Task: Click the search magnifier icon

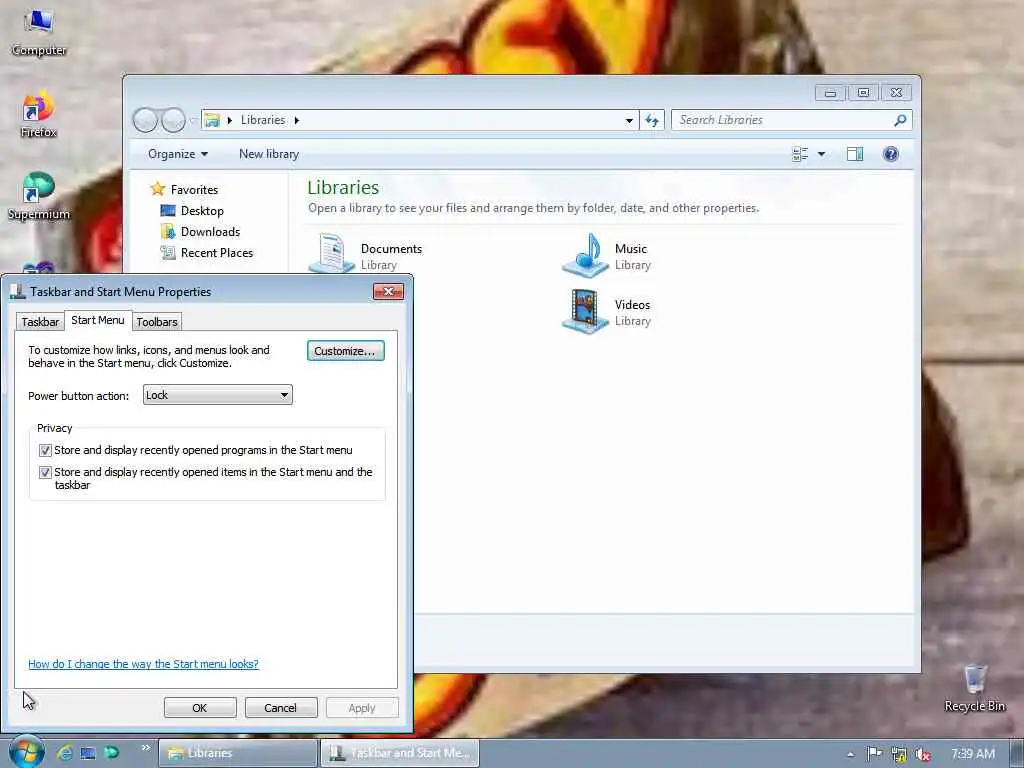Action: click(901, 120)
